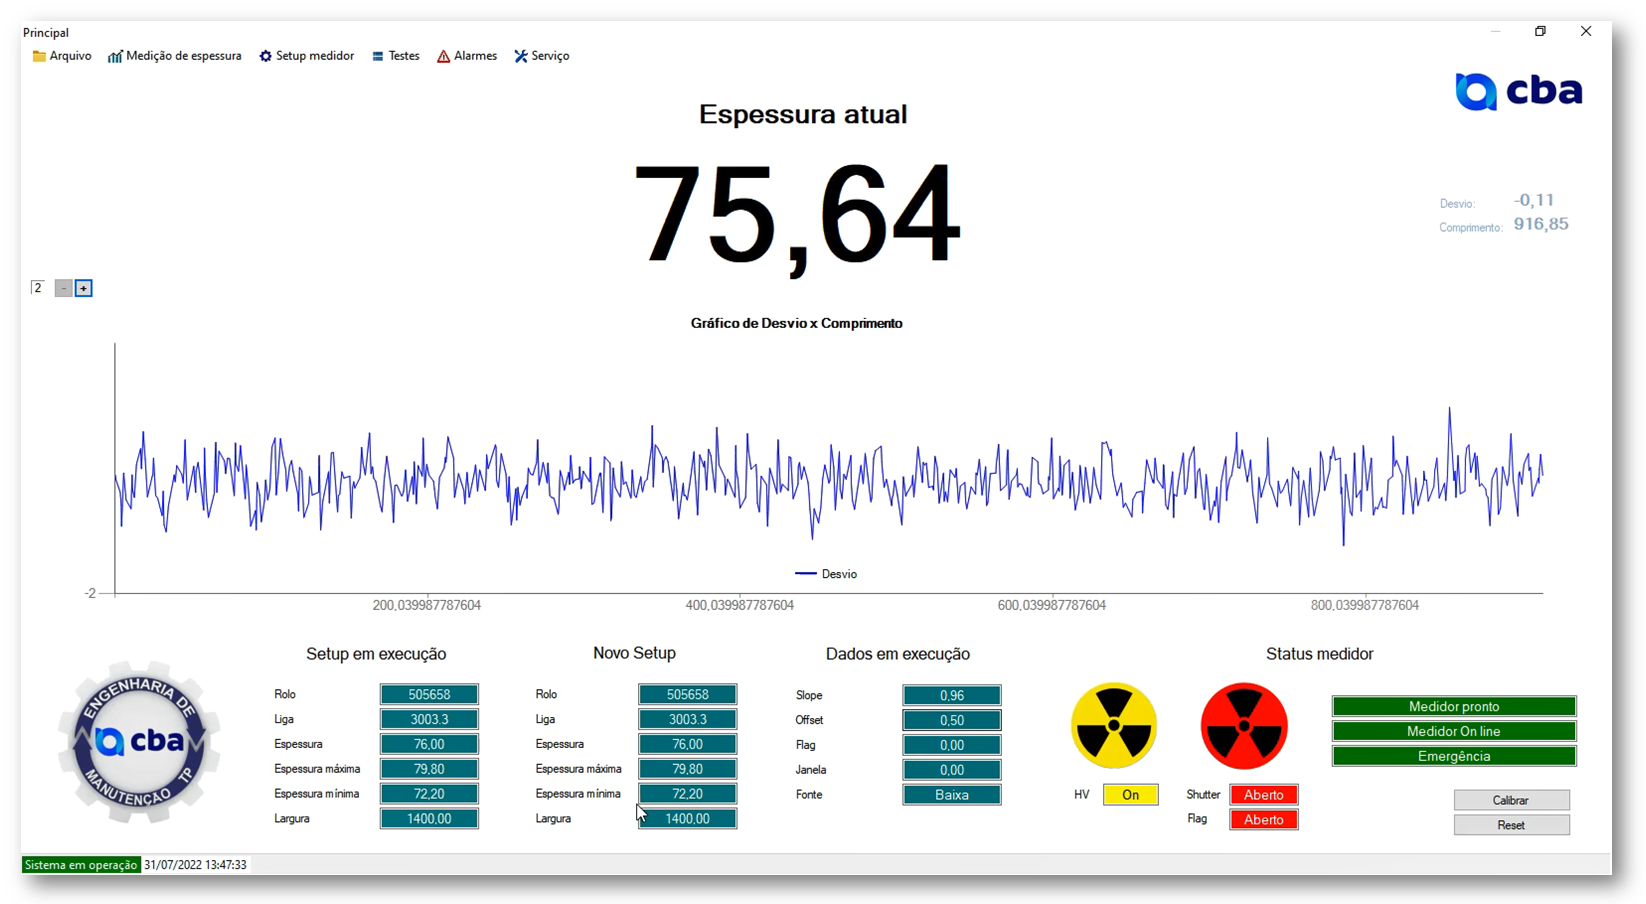1646x904 pixels.
Task: Click the red radiation shutter indicator icon
Action: click(x=1243, y=726)
